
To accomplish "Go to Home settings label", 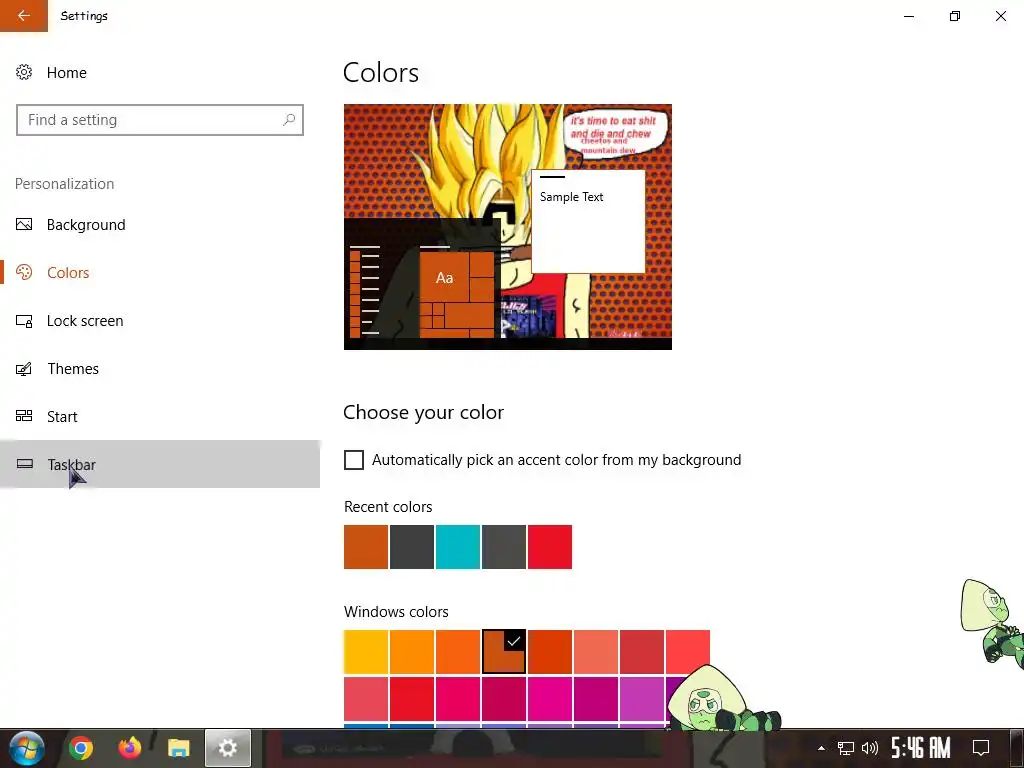I will (x=67, y=72).
